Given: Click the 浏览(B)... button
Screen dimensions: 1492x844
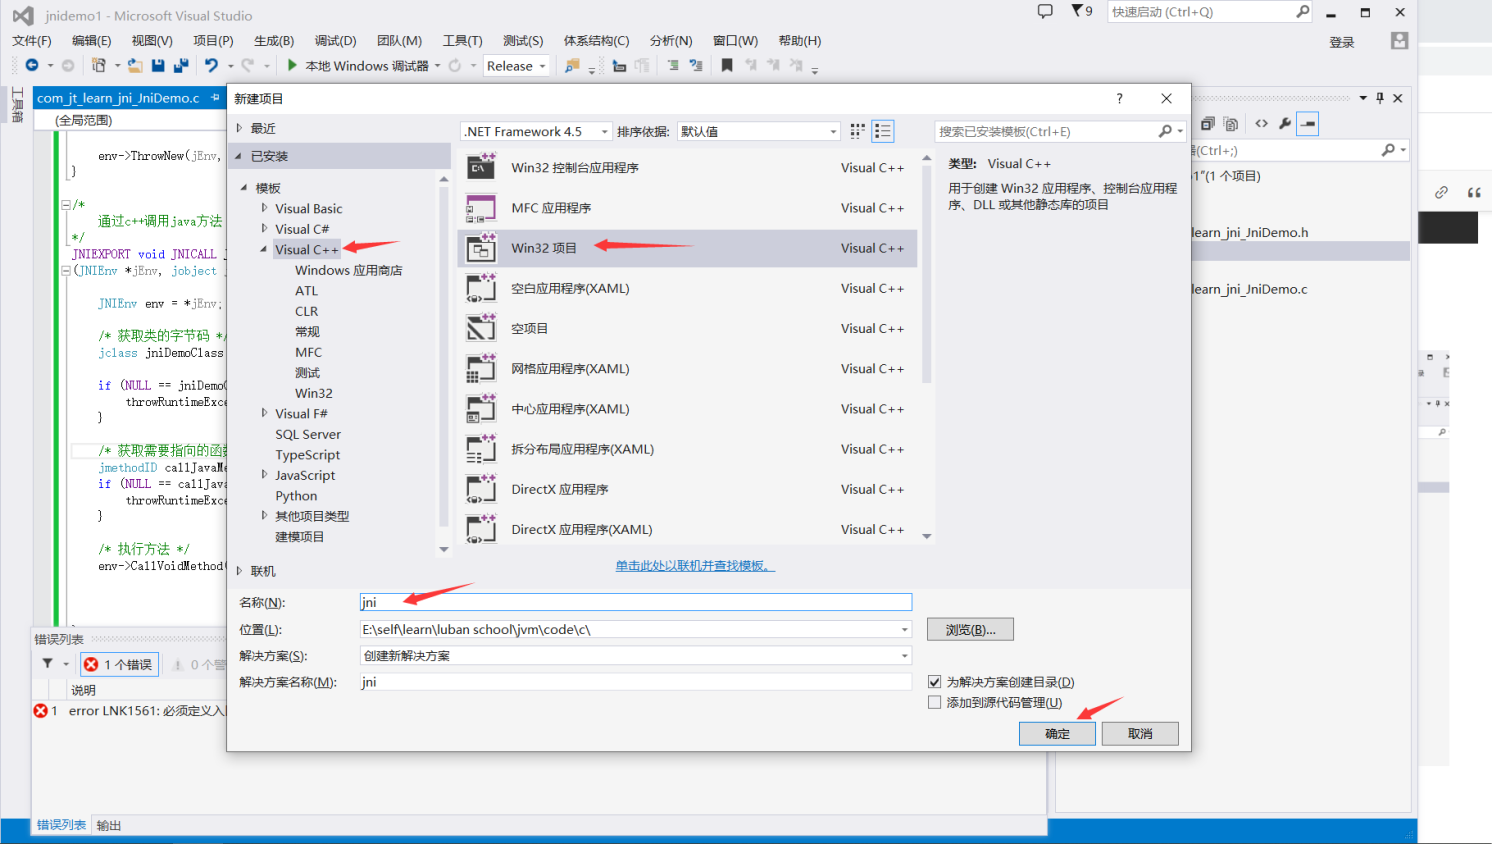Looking at the screenshot, I should point(970,629).
